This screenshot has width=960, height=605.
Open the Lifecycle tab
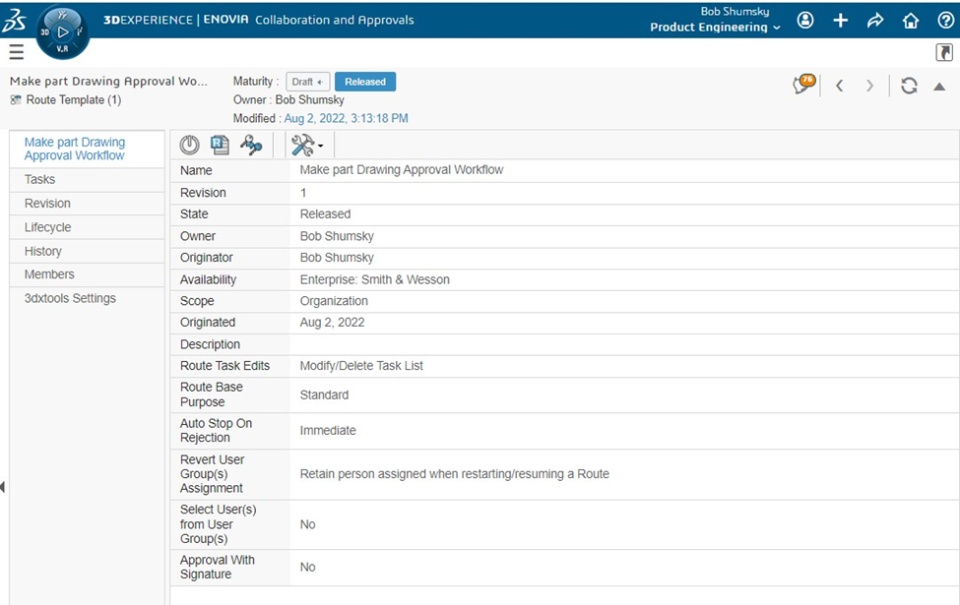[87, 227]
